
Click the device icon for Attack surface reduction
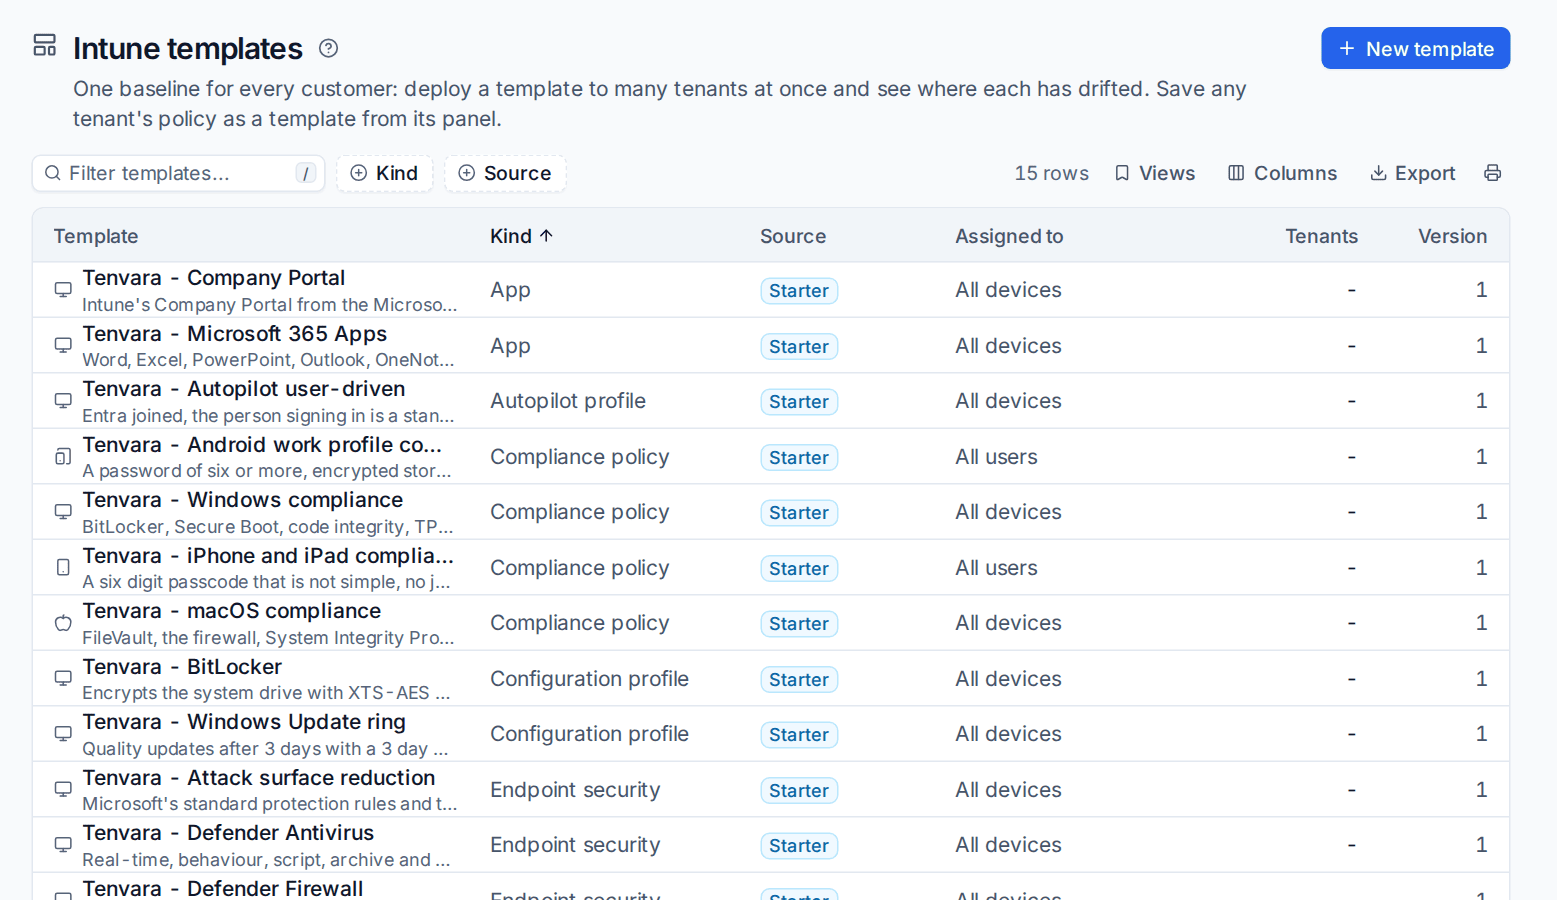63,790
